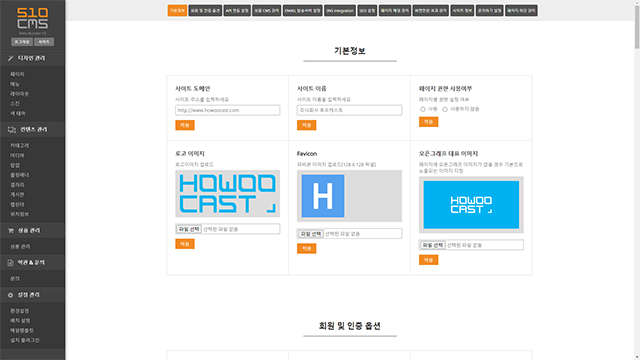Viewport: 640px width, 360px height.
Task: Click the Favicon H preview image
Action: tap(323, 196)
